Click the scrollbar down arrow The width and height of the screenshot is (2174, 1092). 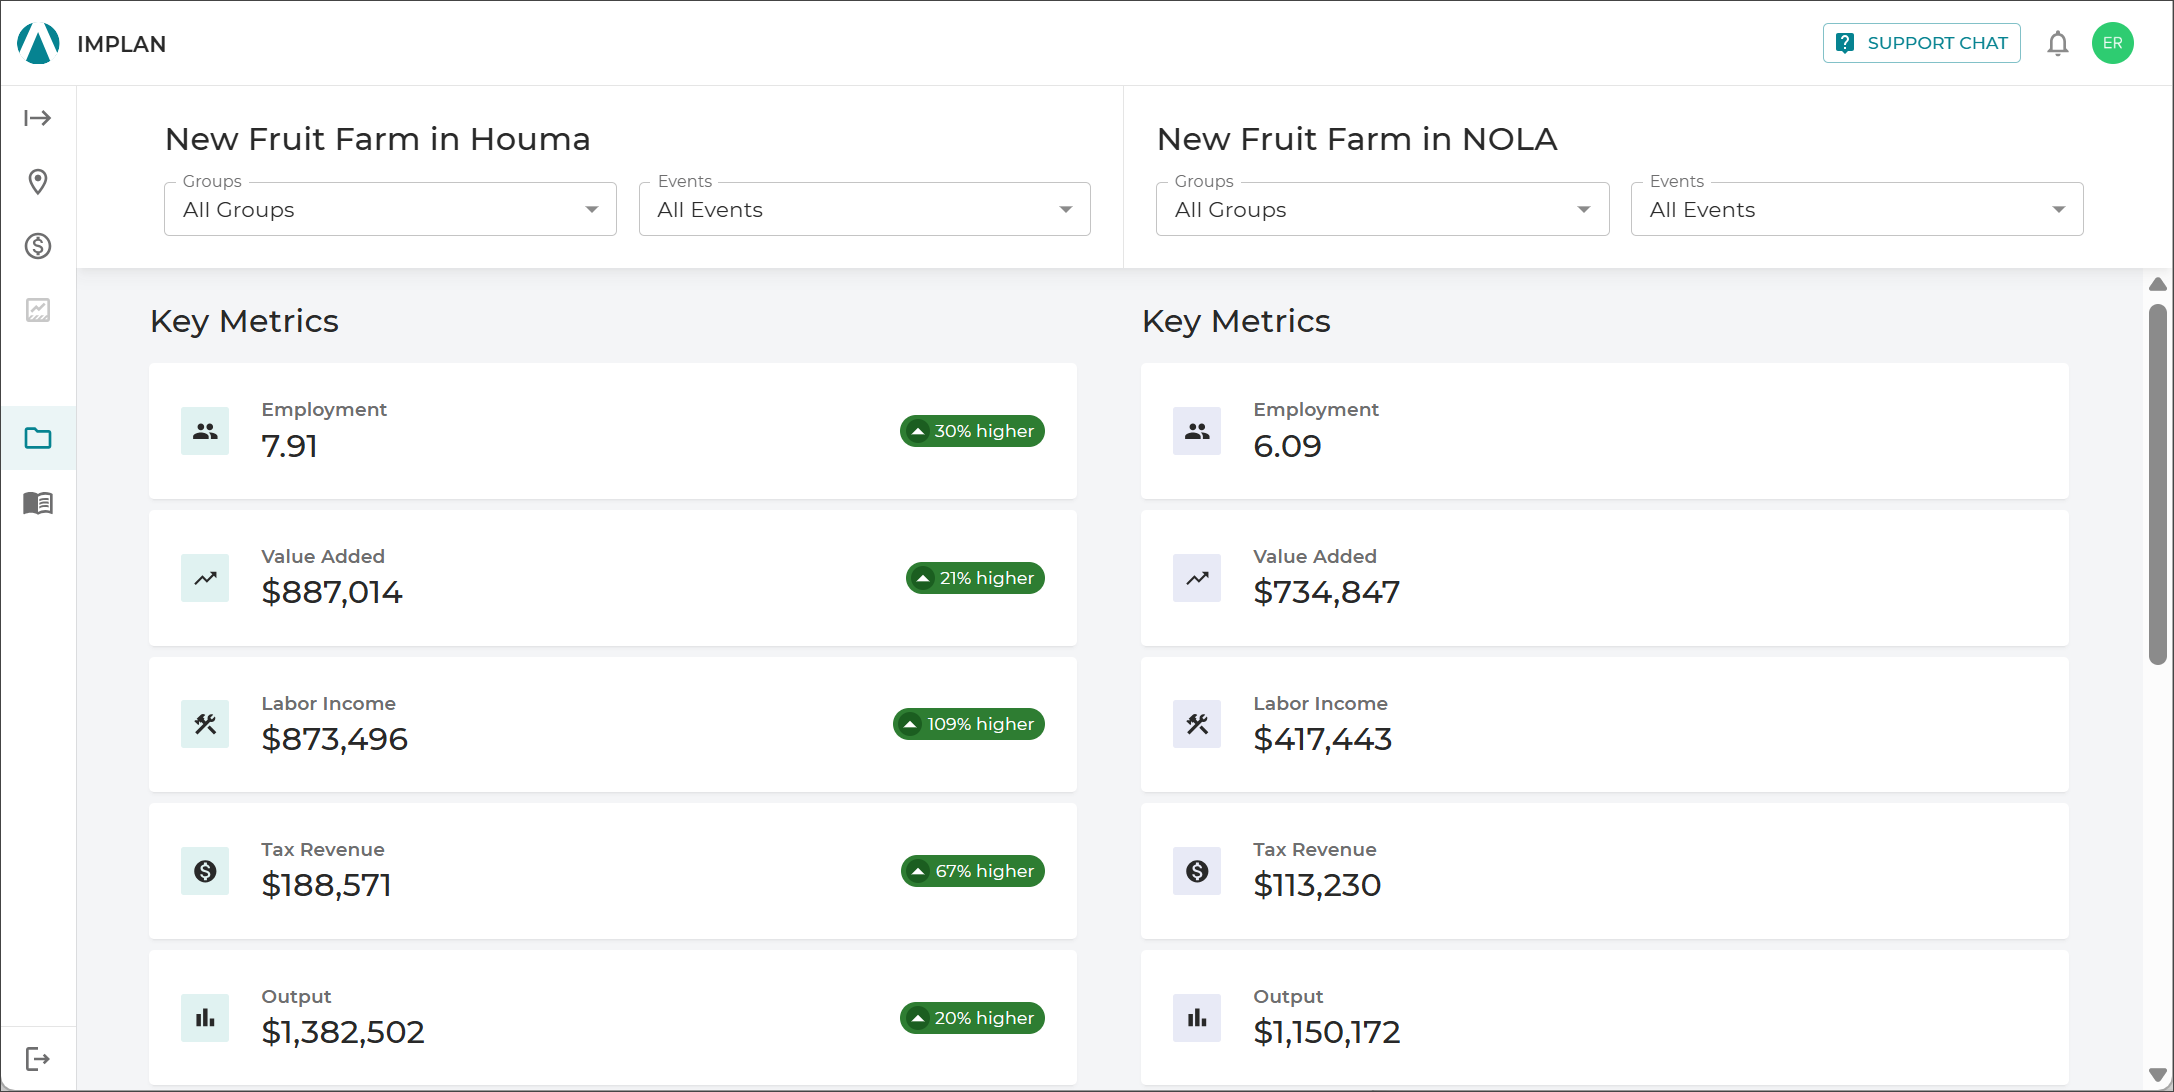[2157, 1076]
